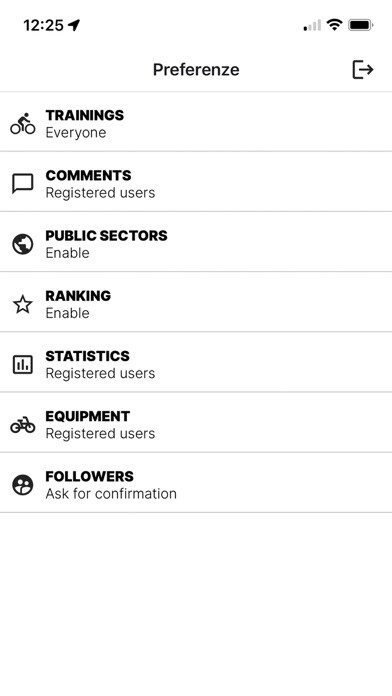
Task: Click the star icon next to Ranking
Action: 23,304
